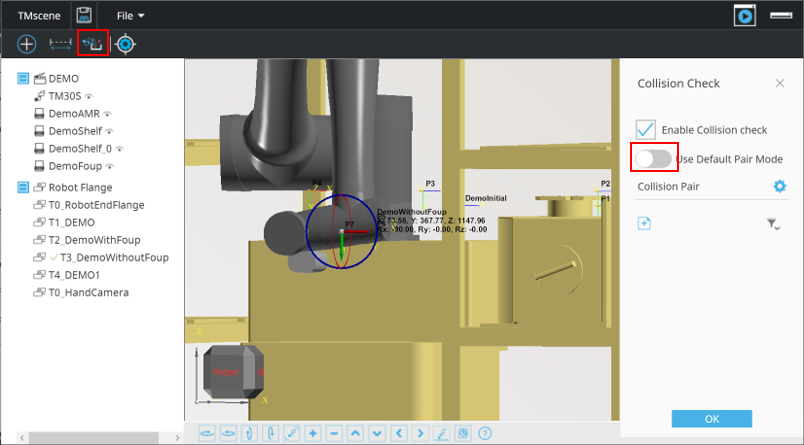Hide the DemoShelf object visibility
Image resolution: width=804 pixels, height=445 pixels.
[x=110, y=131]
